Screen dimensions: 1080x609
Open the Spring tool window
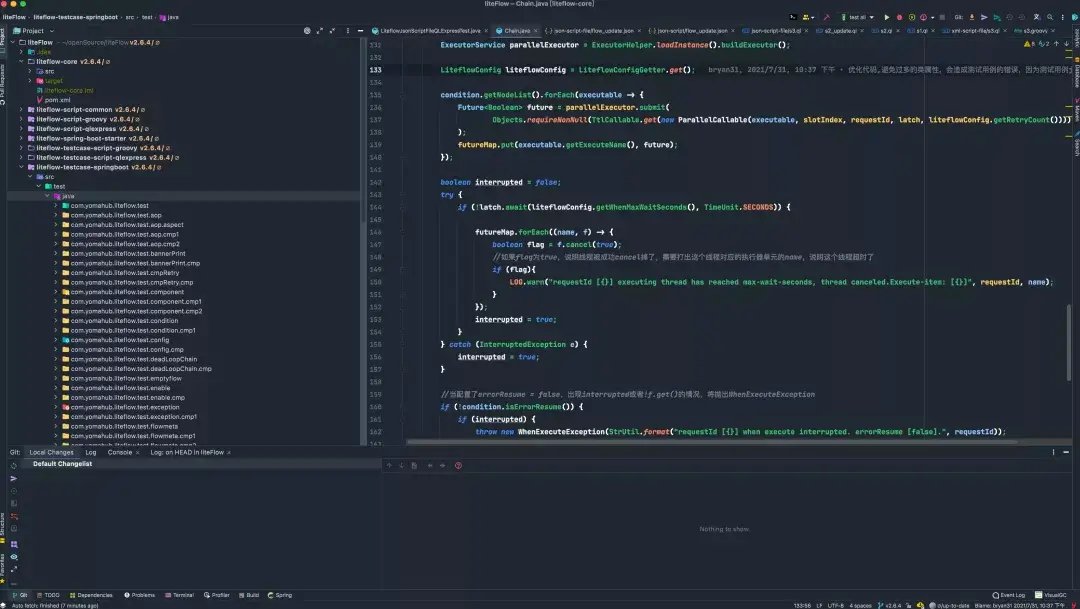(280, 595)
